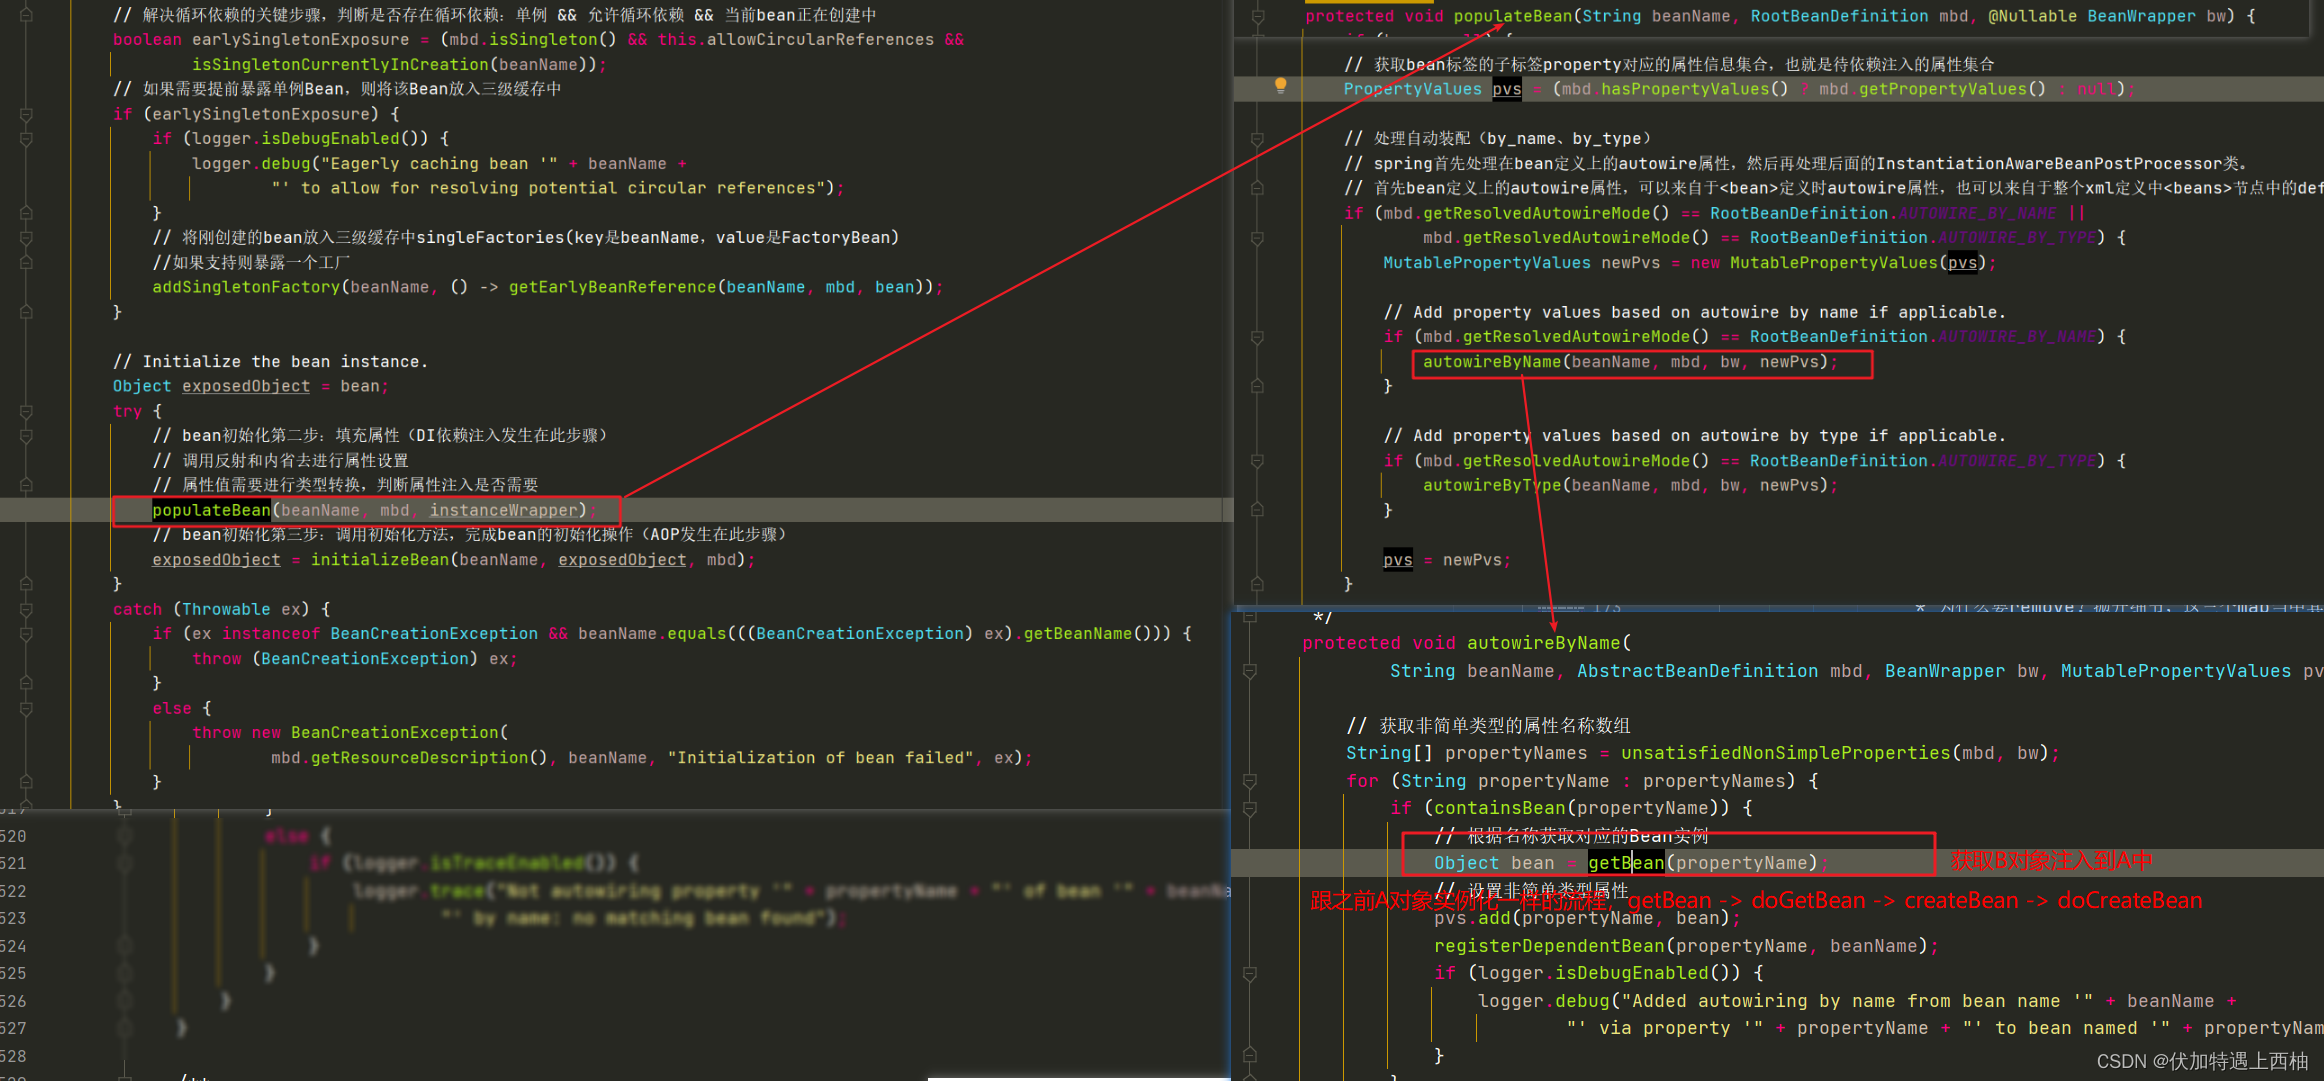The width and height of the screenshot is (2324, 1081).
Task: Click the 'logger.debug("Eagerly caching bean' line
Action: coord(440,164)
